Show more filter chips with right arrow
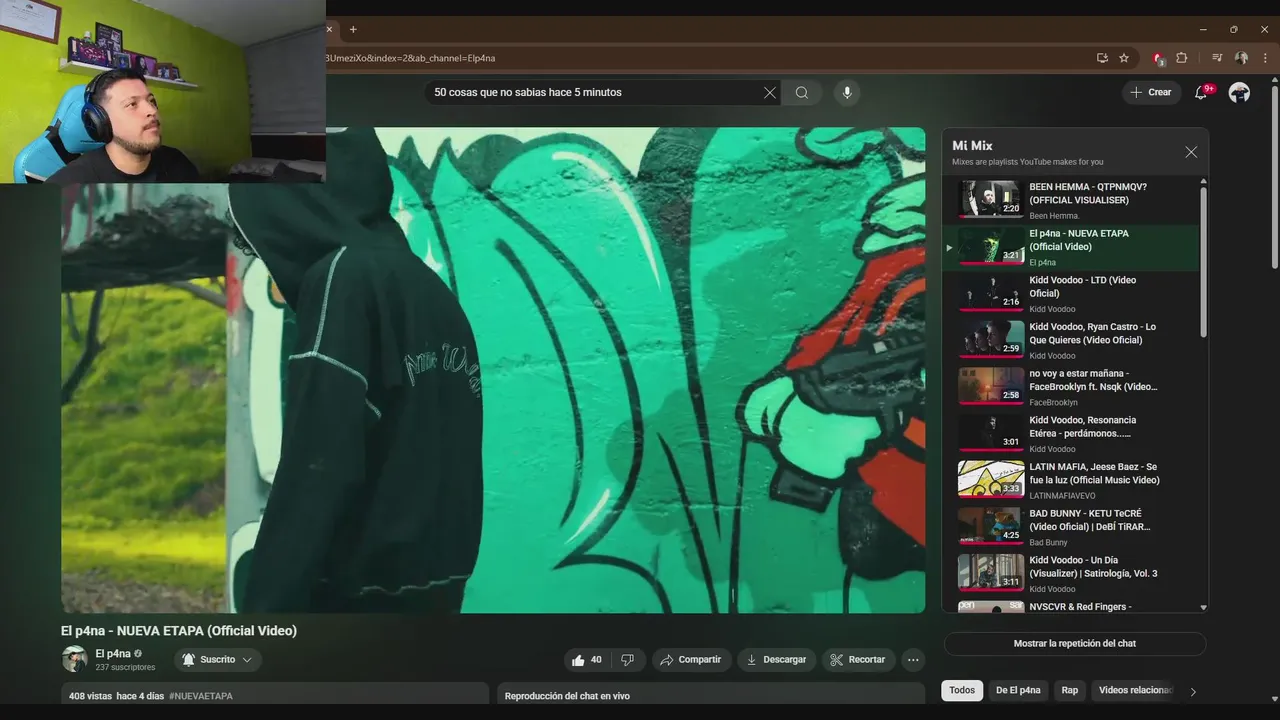 pyautogui.click(x=1193, y=691)
